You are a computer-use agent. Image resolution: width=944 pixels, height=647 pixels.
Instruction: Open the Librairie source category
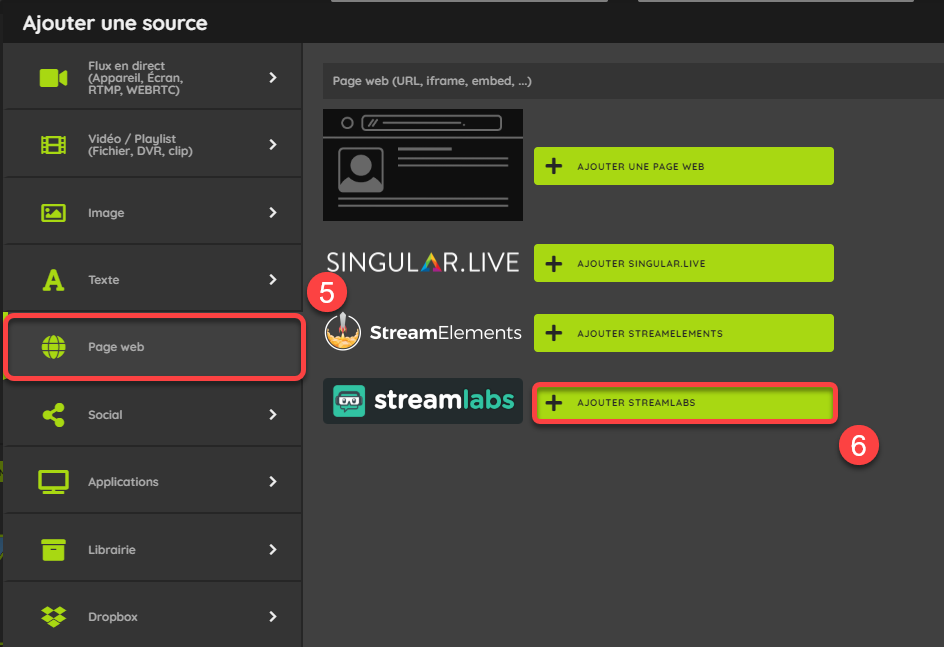(152, 549)
